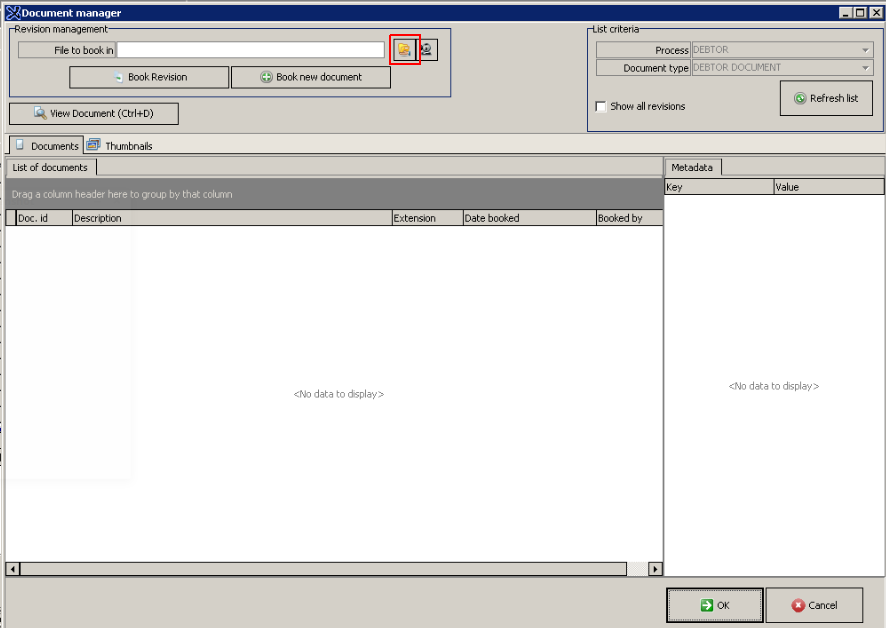Confirm with the OK button
This screenshot has width=886, height=628.
pos(715,605)
